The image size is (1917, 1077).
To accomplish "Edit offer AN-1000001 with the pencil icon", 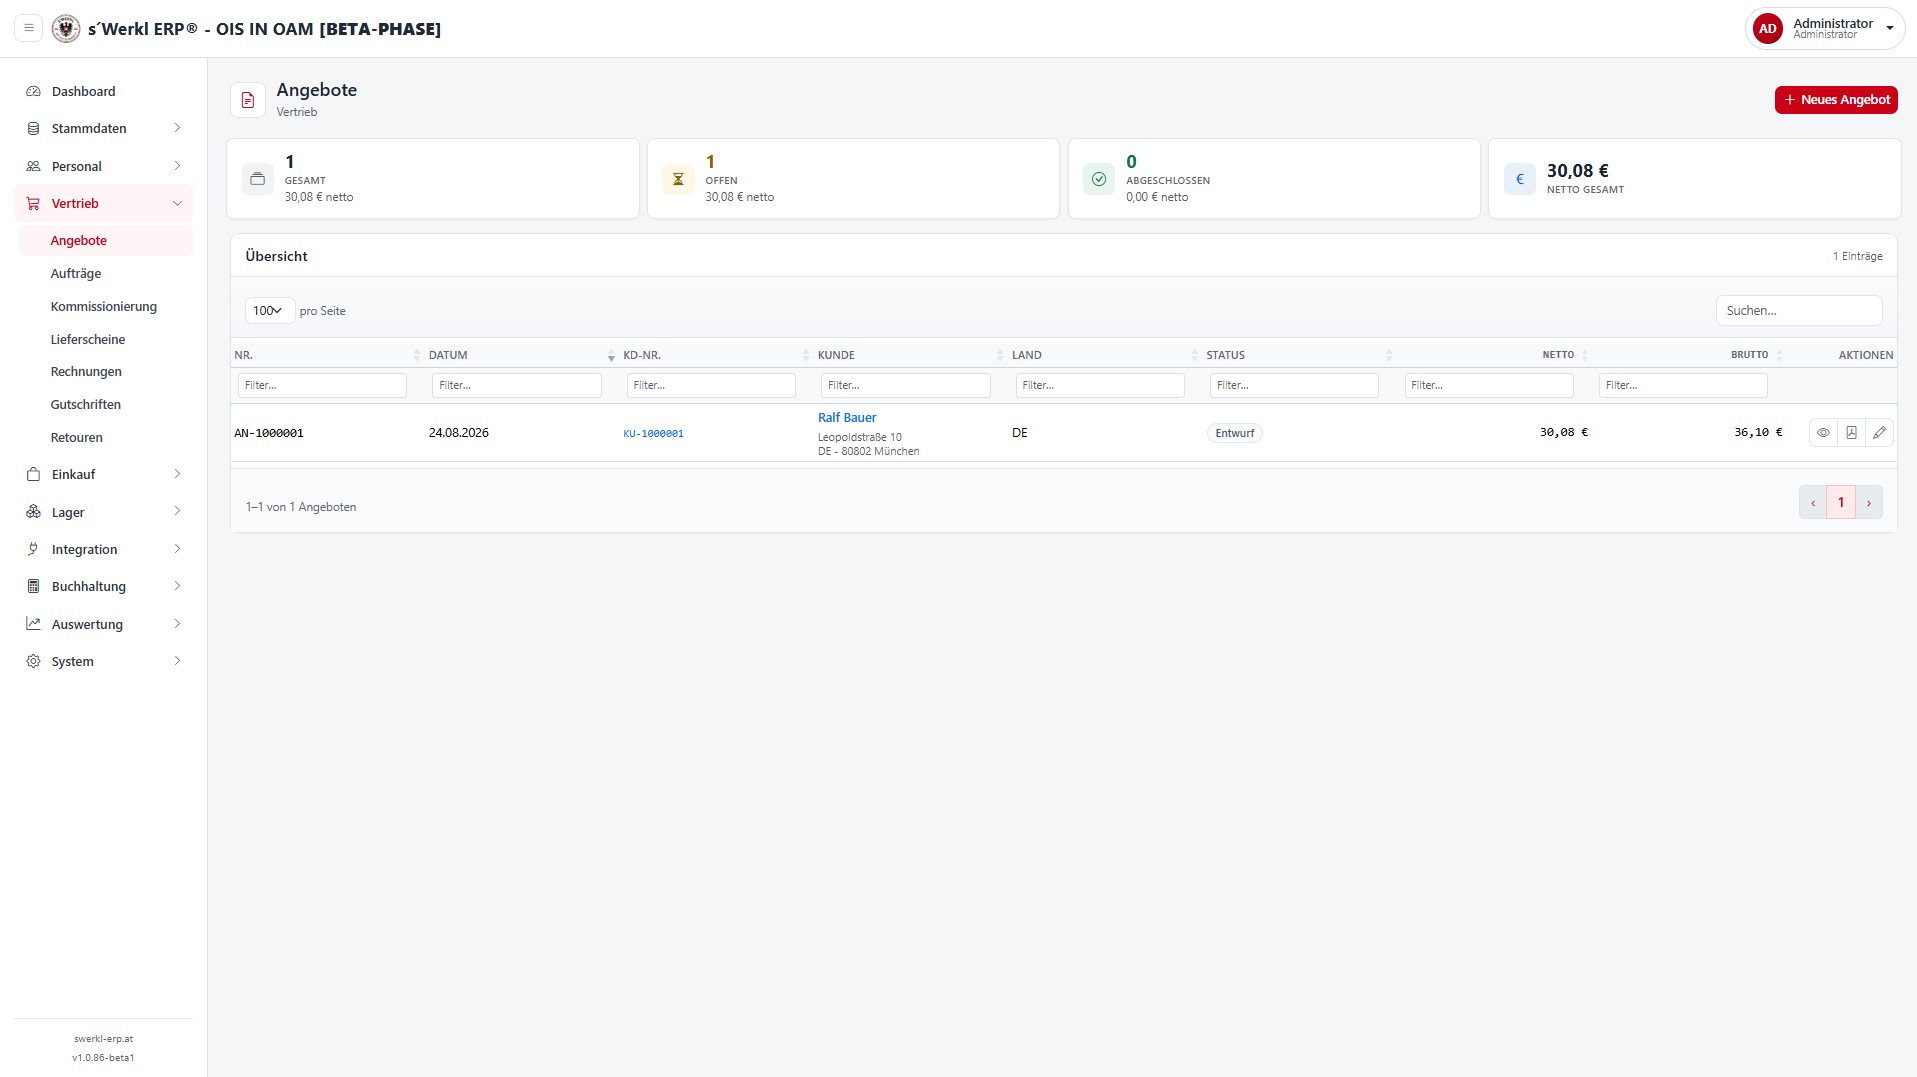I will 1879,433.
